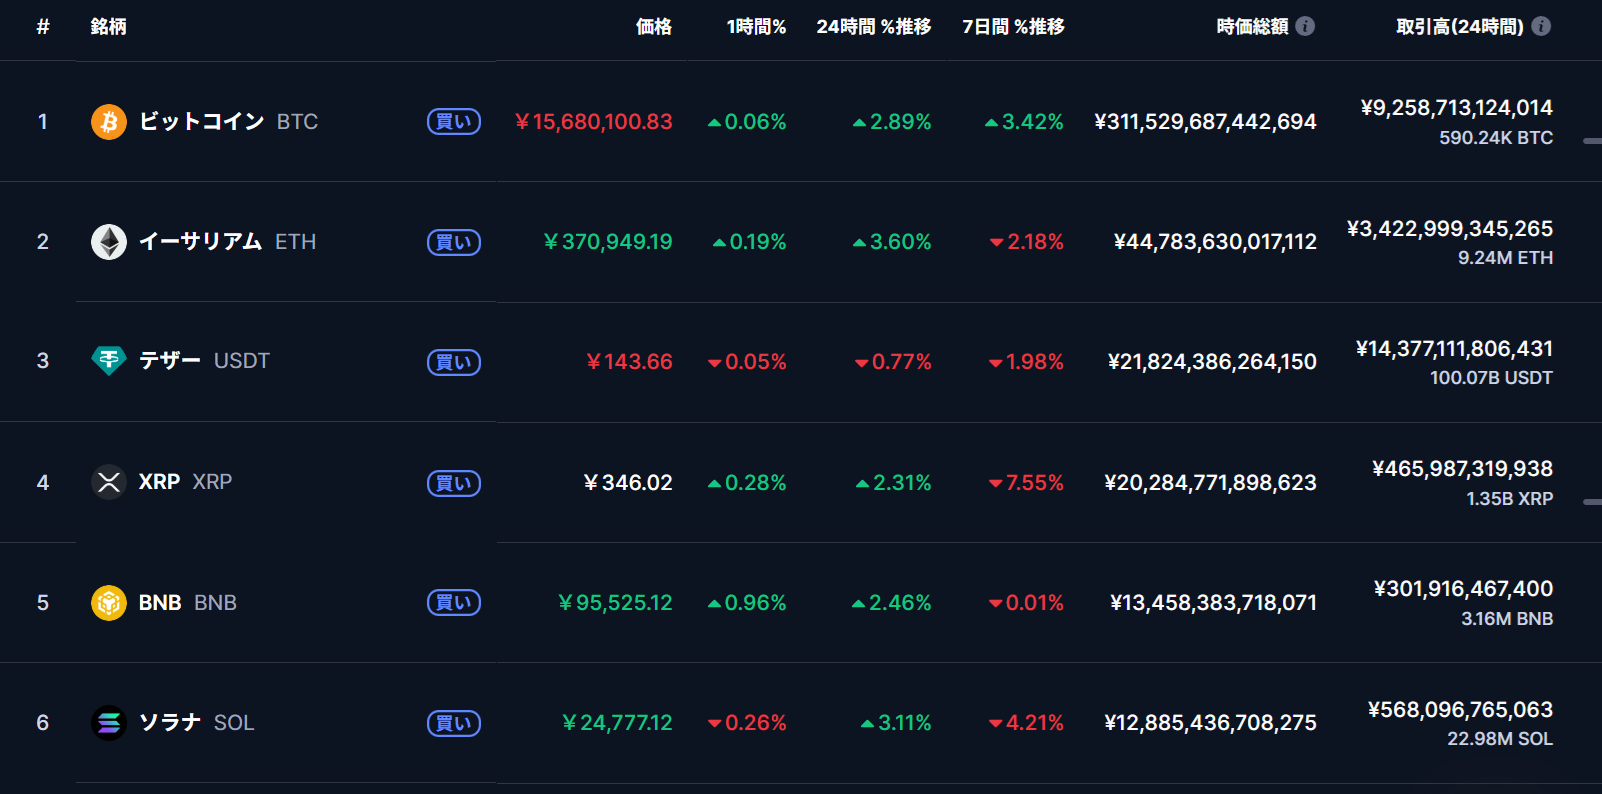Sort by the 7日間 %推移 column header
This screenshot has height=794, width=1602.
pos(1013,27)
